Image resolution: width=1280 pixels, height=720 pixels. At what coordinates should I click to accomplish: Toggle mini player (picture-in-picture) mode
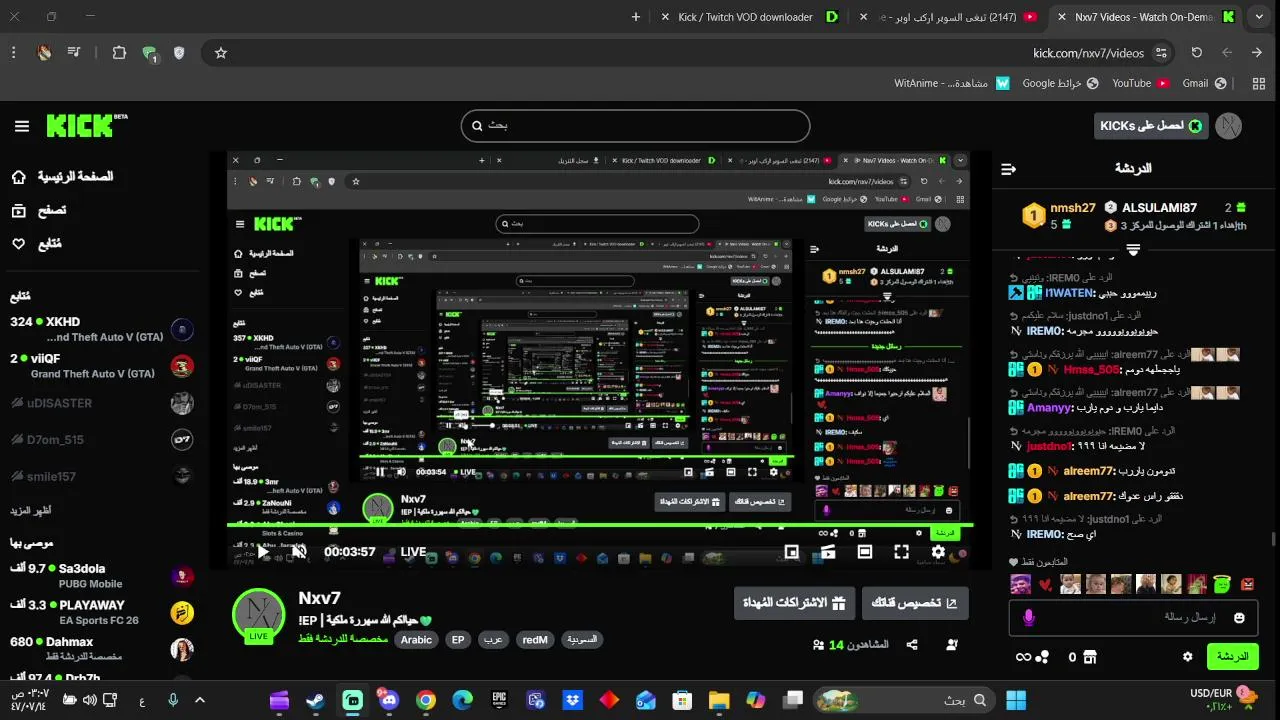pyautogui.click(x=791, y=552)
